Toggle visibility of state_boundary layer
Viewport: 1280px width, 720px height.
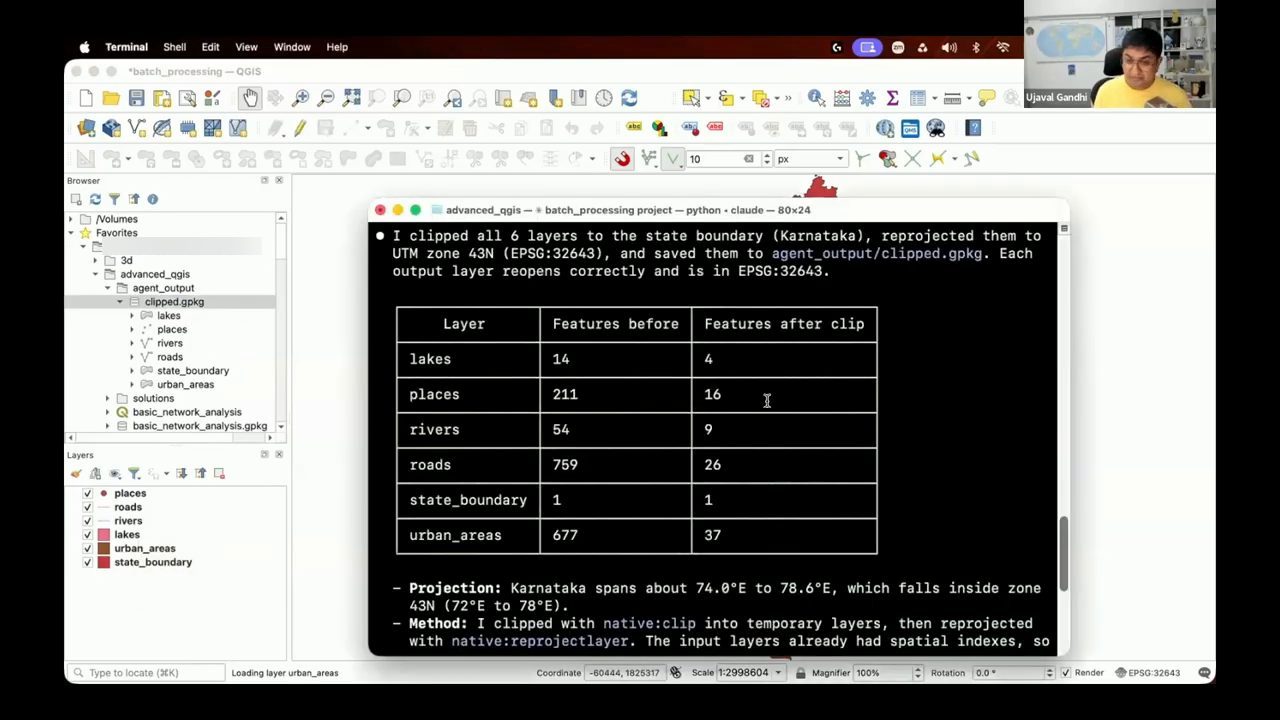88,562
